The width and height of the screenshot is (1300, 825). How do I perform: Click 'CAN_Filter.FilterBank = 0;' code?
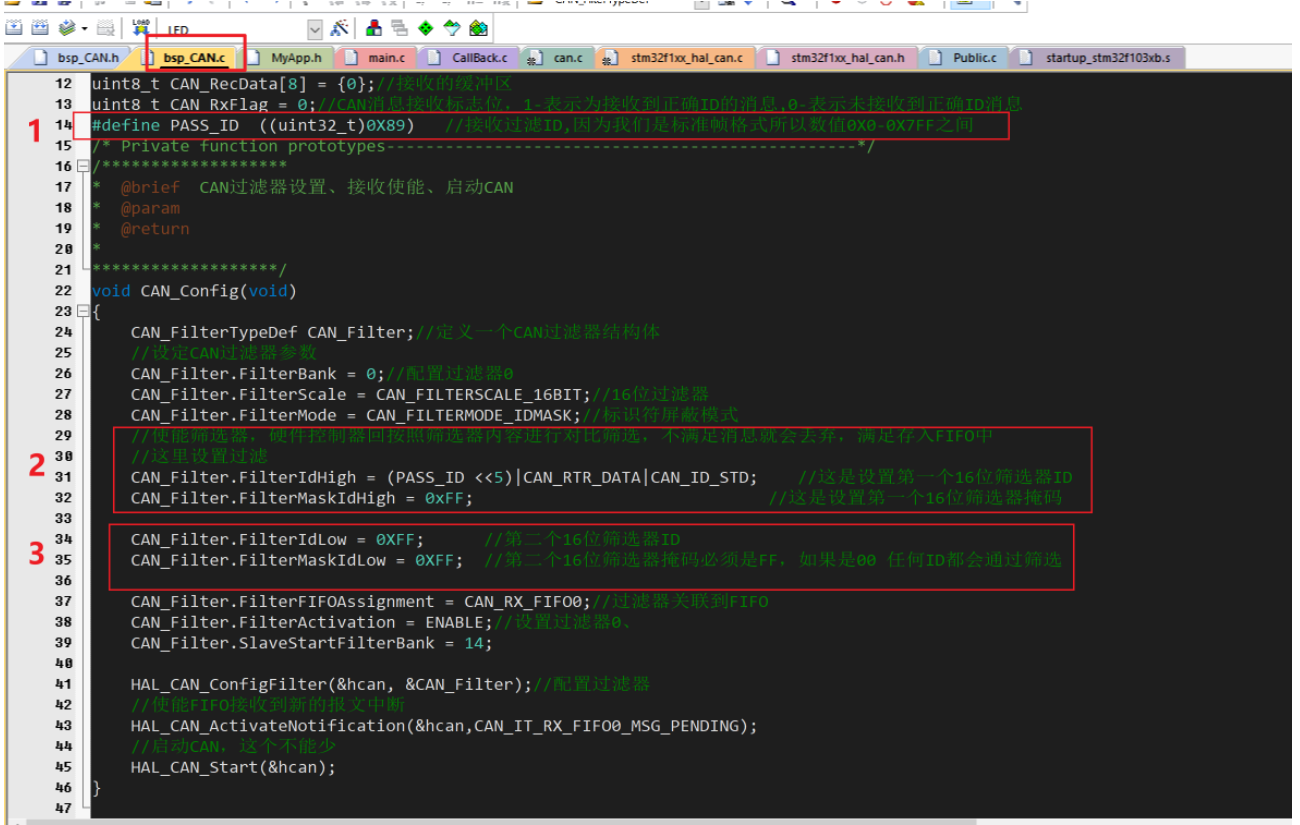pyautogui.click(x=258, y=373)
